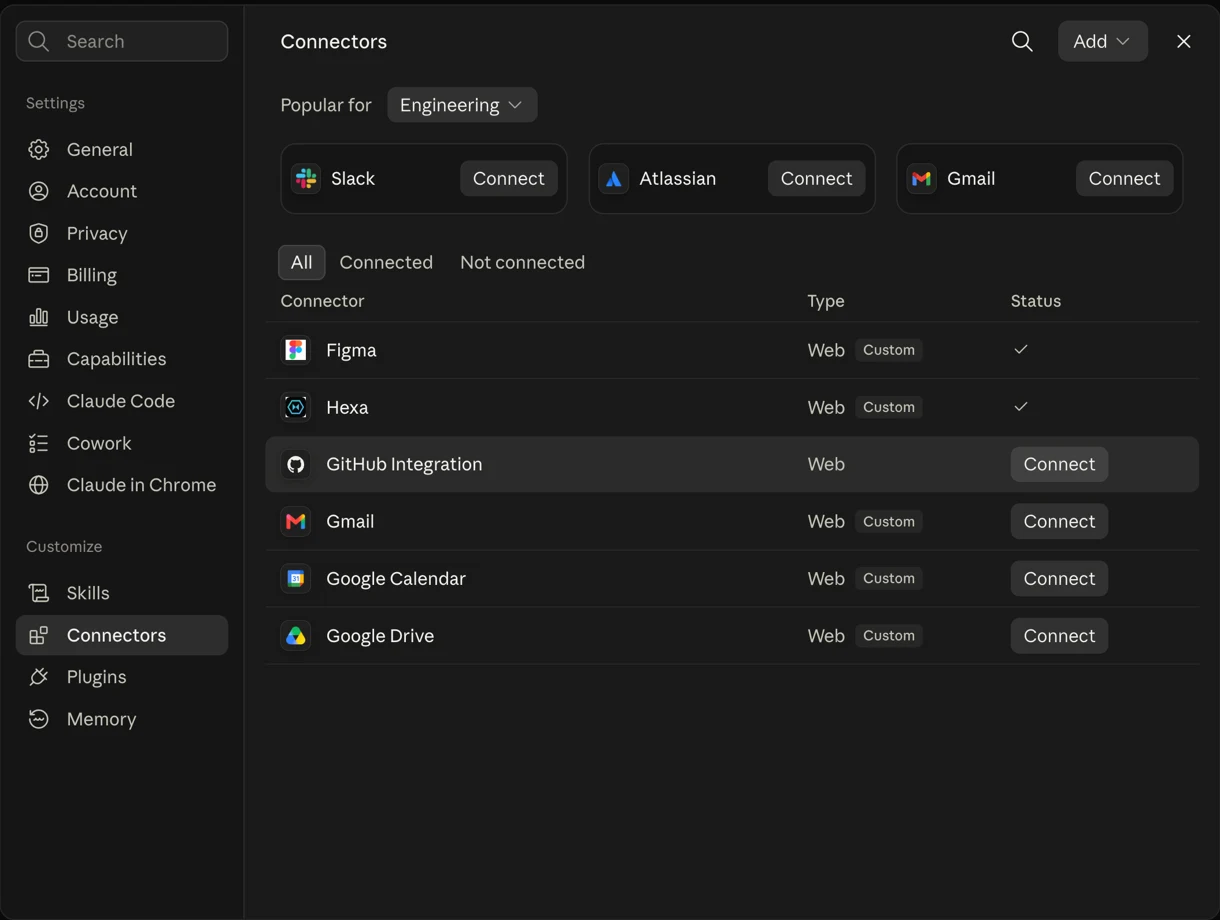This screenshot has width=1220, height=920.
Task: Open the Add dropdown menu
Action: (1103, 41)
